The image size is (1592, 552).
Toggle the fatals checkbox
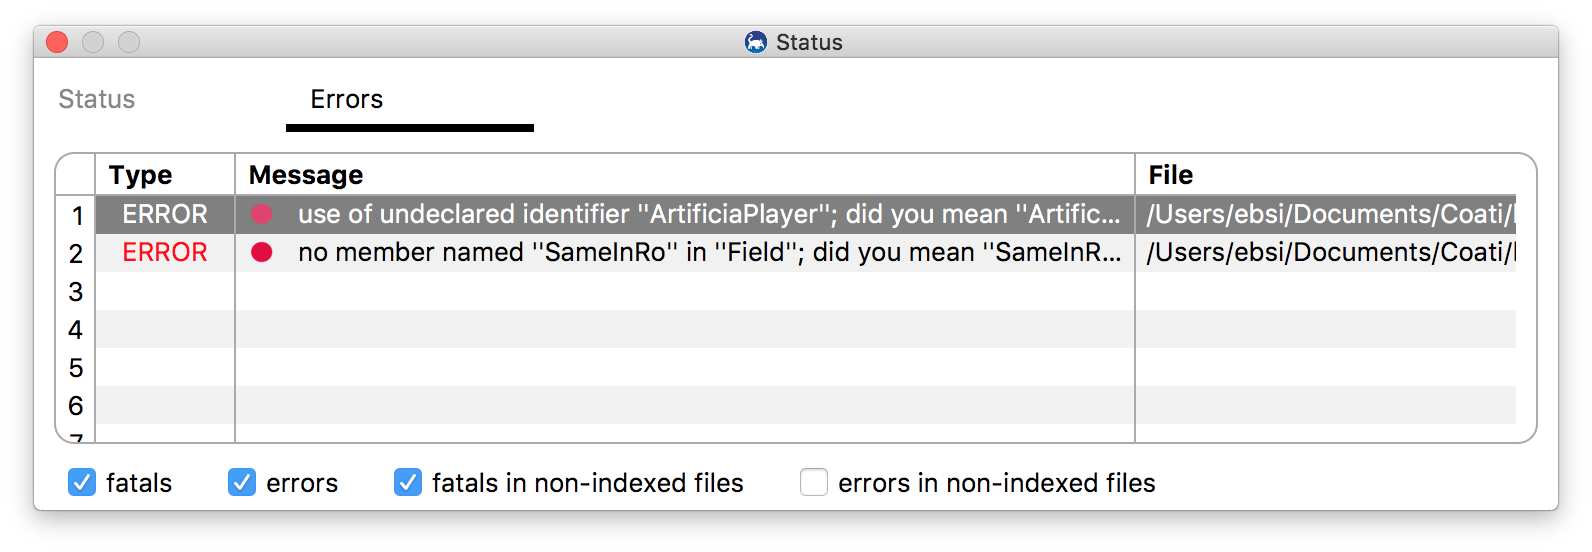pos(82,482)
